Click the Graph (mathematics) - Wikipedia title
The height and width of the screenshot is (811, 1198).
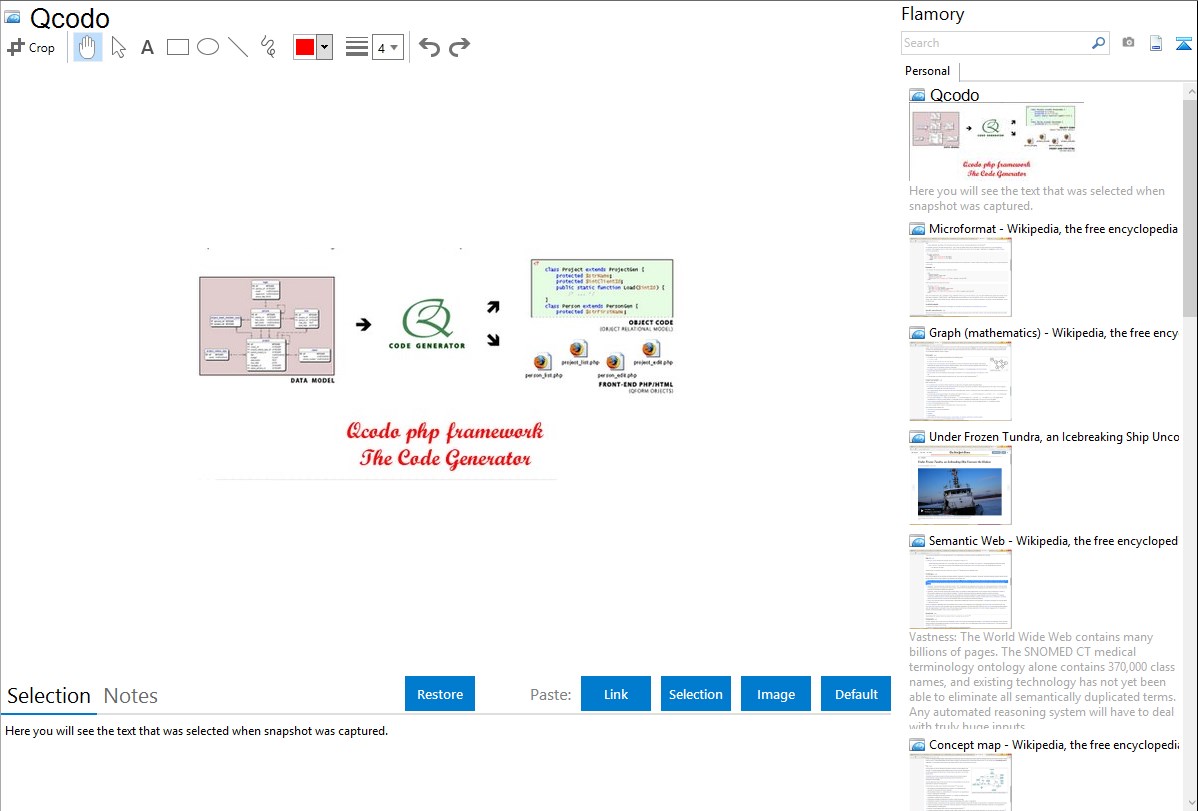click(x=1053, y=333)
